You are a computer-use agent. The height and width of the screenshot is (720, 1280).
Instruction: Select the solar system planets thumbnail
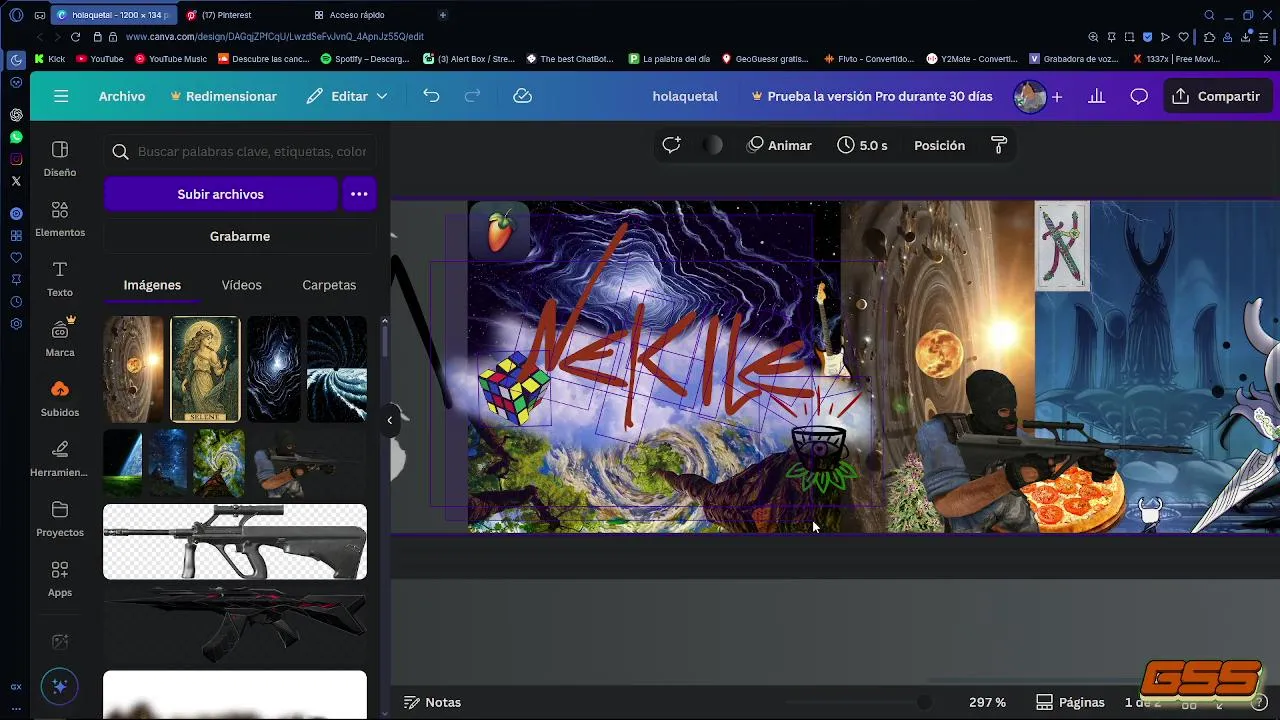[x=133, y=369]
